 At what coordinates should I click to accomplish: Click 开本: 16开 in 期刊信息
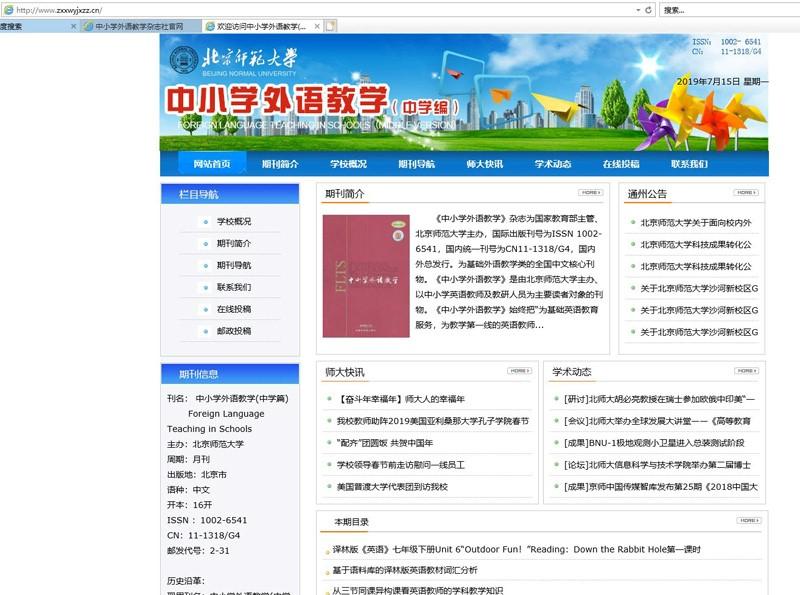pos(189,505)
